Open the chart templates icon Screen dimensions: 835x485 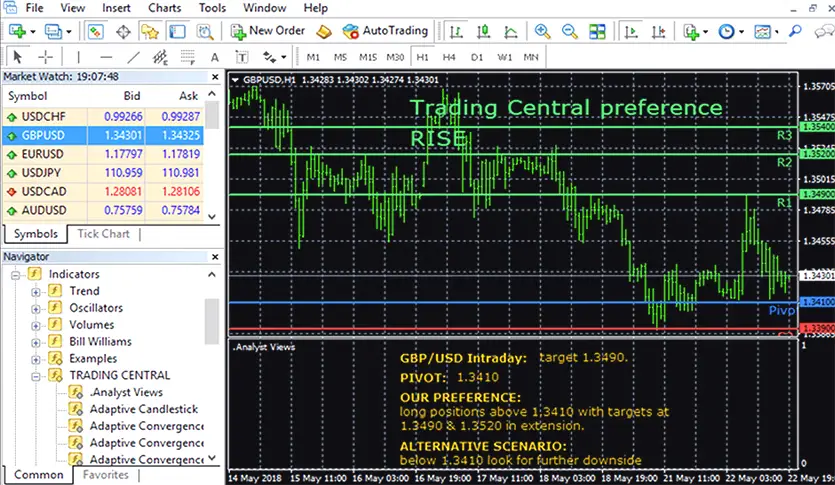tap(762, 32)
